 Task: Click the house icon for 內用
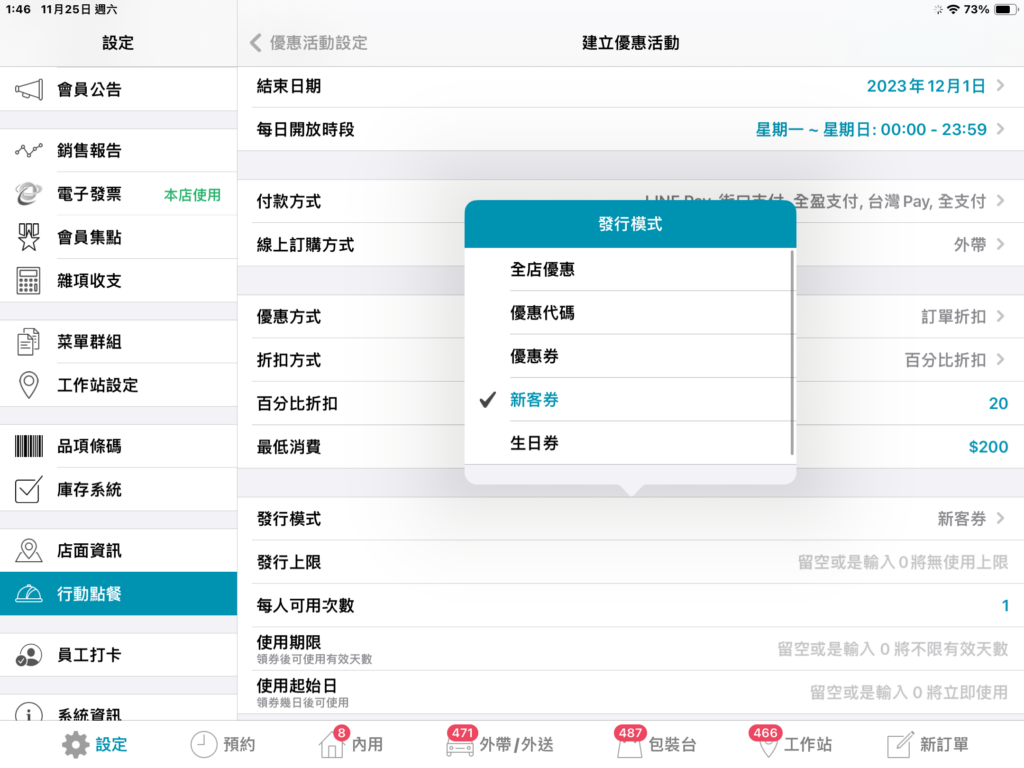[332, 744]
